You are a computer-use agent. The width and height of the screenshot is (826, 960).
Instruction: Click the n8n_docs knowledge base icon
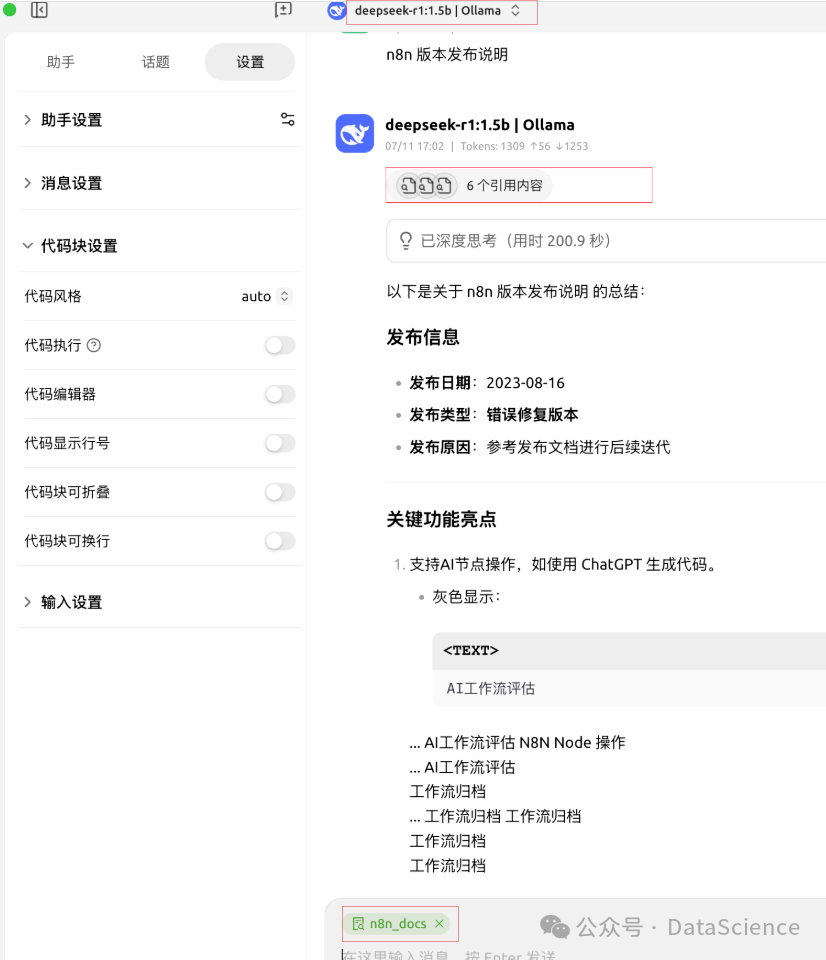pyautogui.click(x=358, y=923)
